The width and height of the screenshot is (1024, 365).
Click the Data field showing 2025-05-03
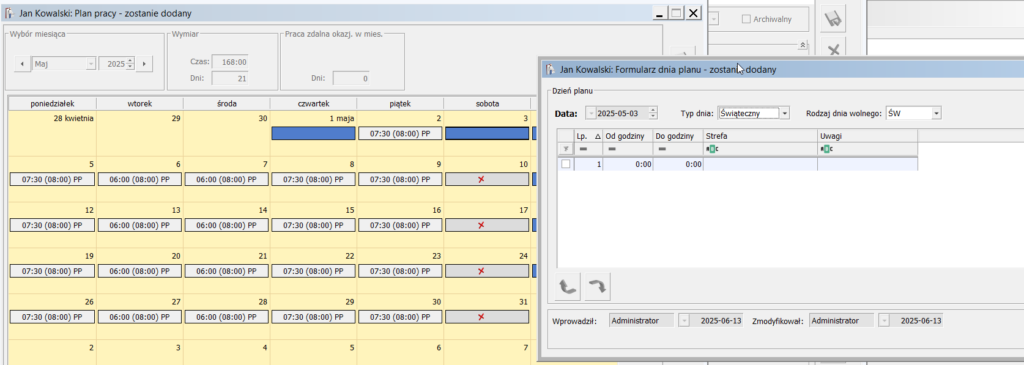pyautogui.click(x=622, y=113)
